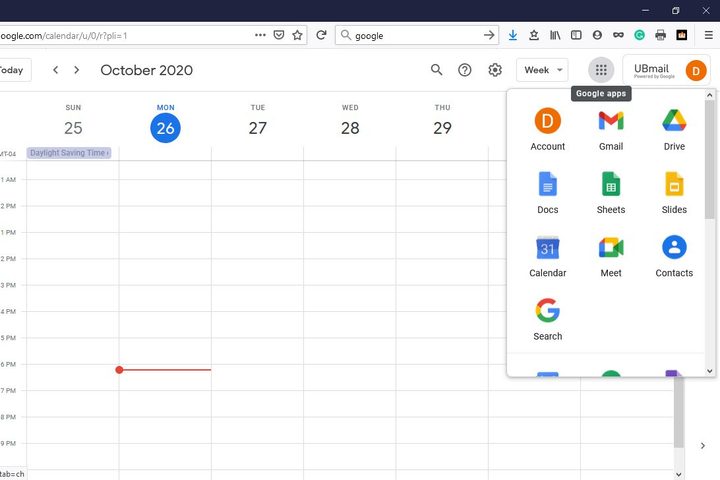Screen dimensions: 720x480
Task: Click the glasses reader extension icon
Action: coord(618,35)
